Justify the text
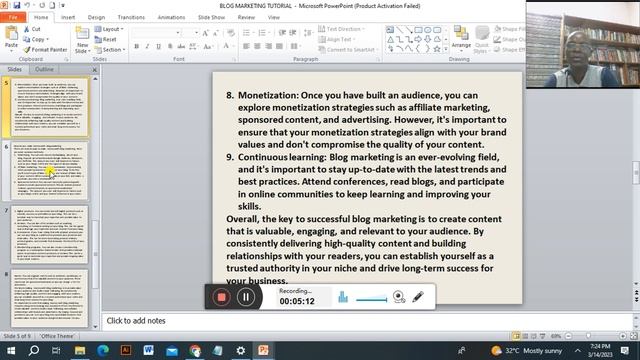 coord(279,46)
